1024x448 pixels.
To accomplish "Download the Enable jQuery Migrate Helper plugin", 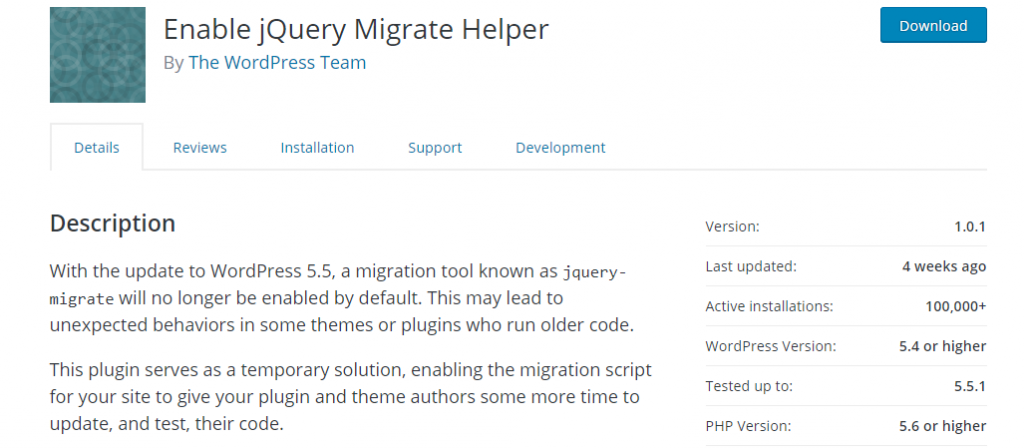I will 933,25.
